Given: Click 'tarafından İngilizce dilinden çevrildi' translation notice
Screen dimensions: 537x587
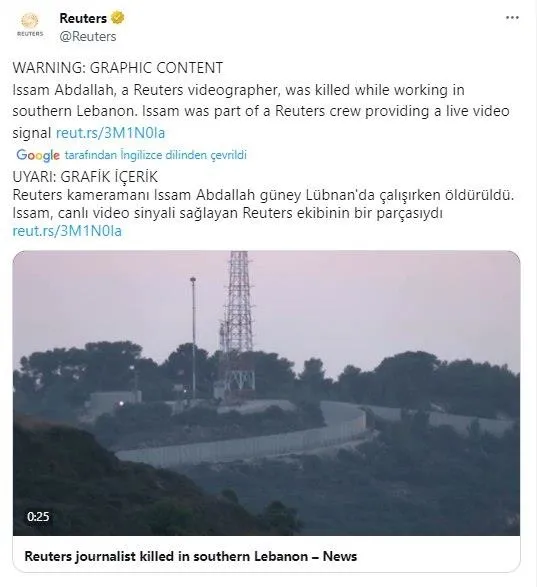Looking at the screenshot, I should [x=155, y=155].
